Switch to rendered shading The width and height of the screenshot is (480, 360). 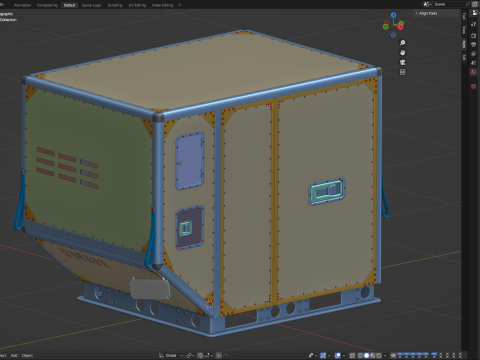pos(378,355)
